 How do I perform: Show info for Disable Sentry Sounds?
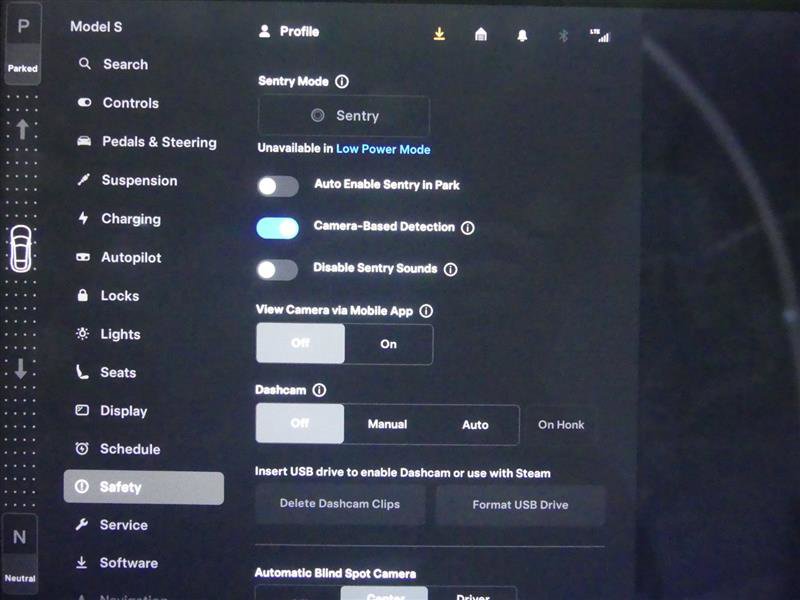coord(450,269)
